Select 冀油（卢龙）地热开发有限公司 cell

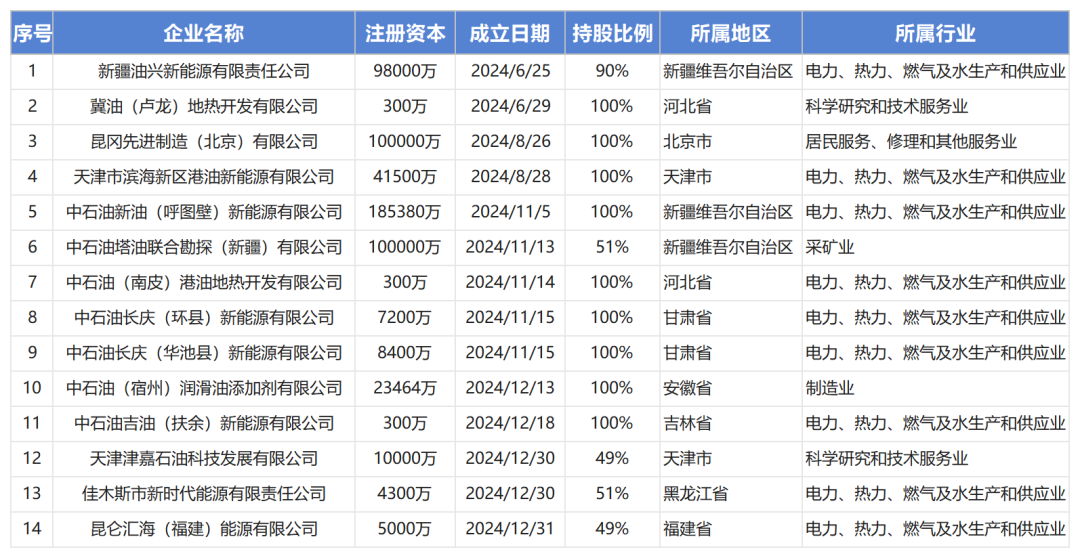204,107
